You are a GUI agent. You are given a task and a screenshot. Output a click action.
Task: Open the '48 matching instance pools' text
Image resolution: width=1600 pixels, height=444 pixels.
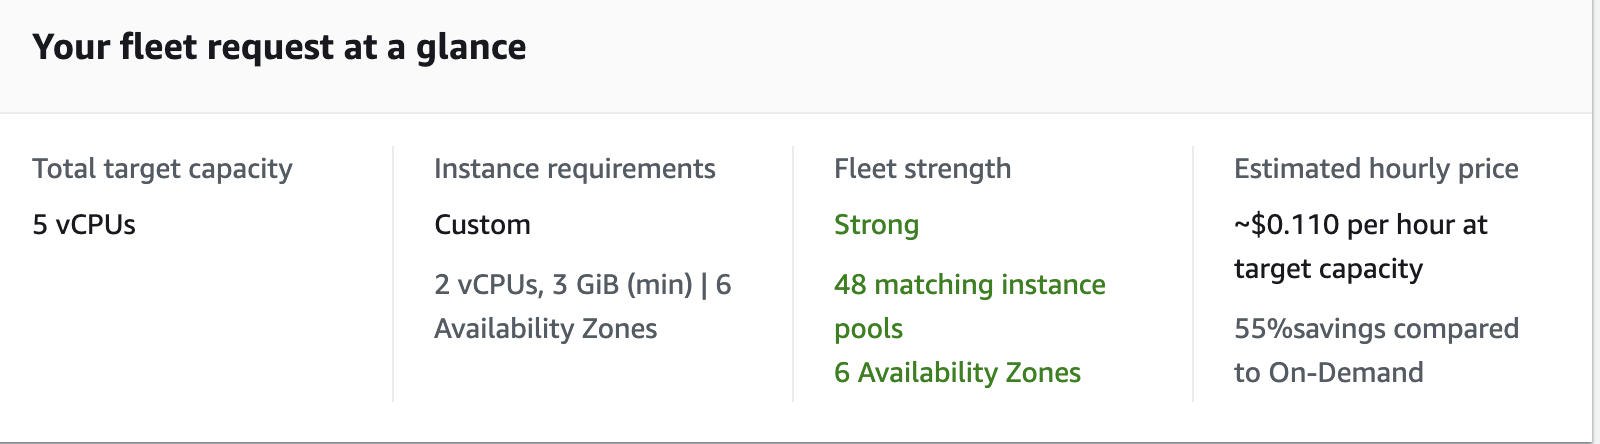[x=969, y=285]
